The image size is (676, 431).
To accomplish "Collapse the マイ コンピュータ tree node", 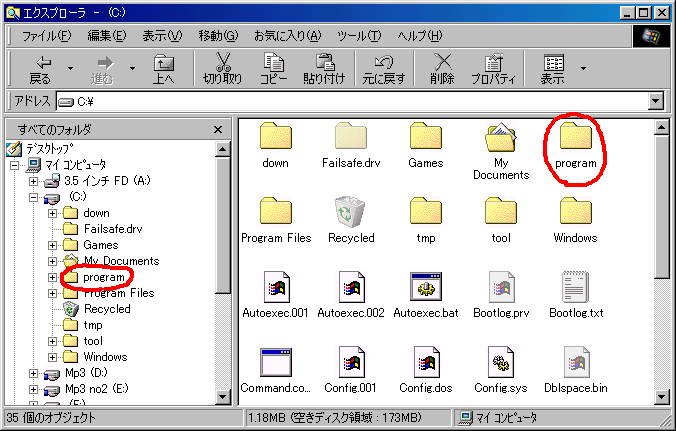I will coord(14,165).
